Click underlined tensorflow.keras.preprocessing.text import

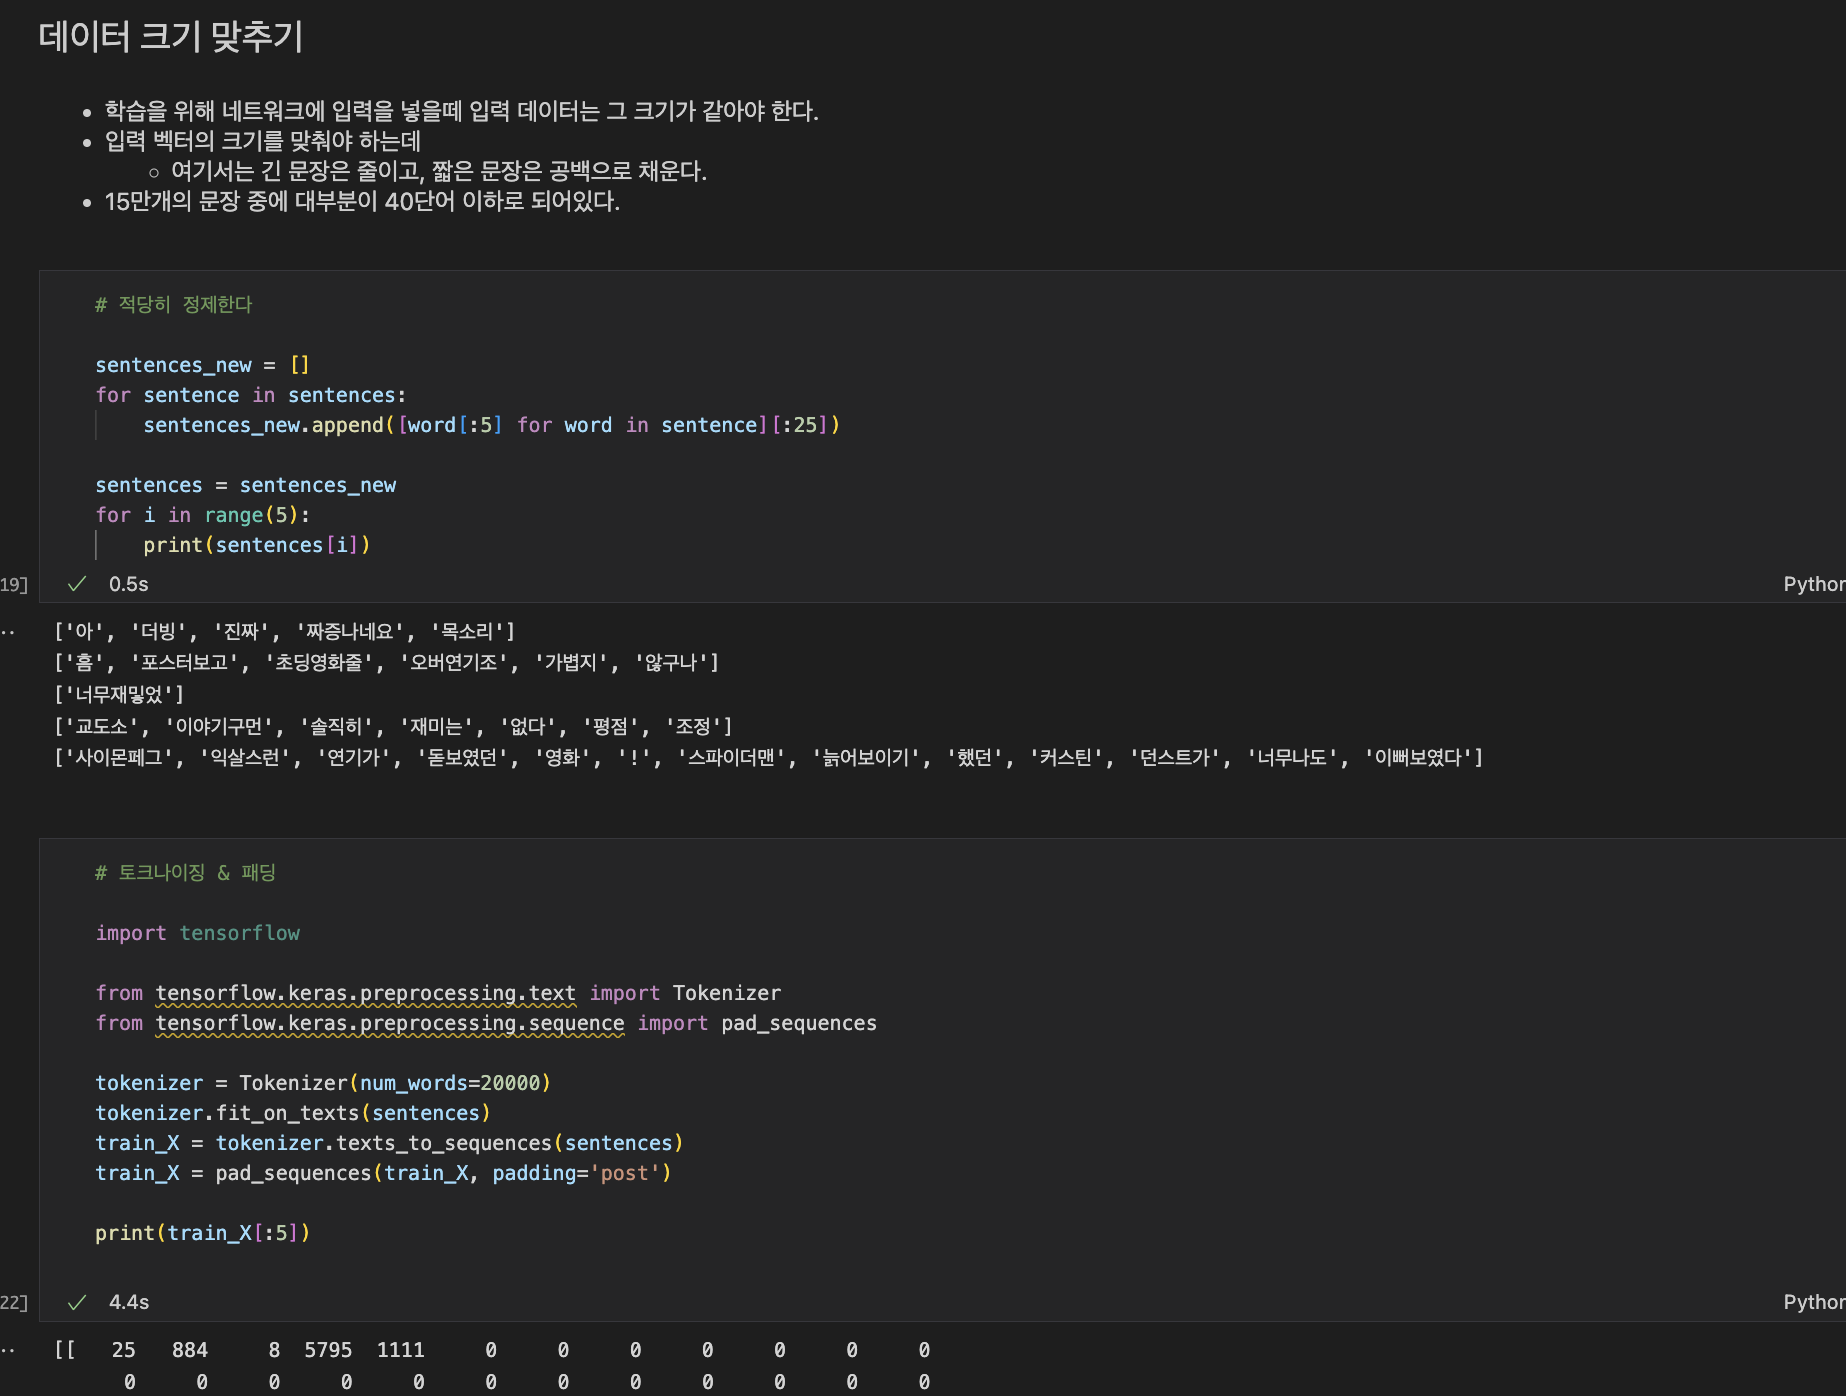point(366,993)
